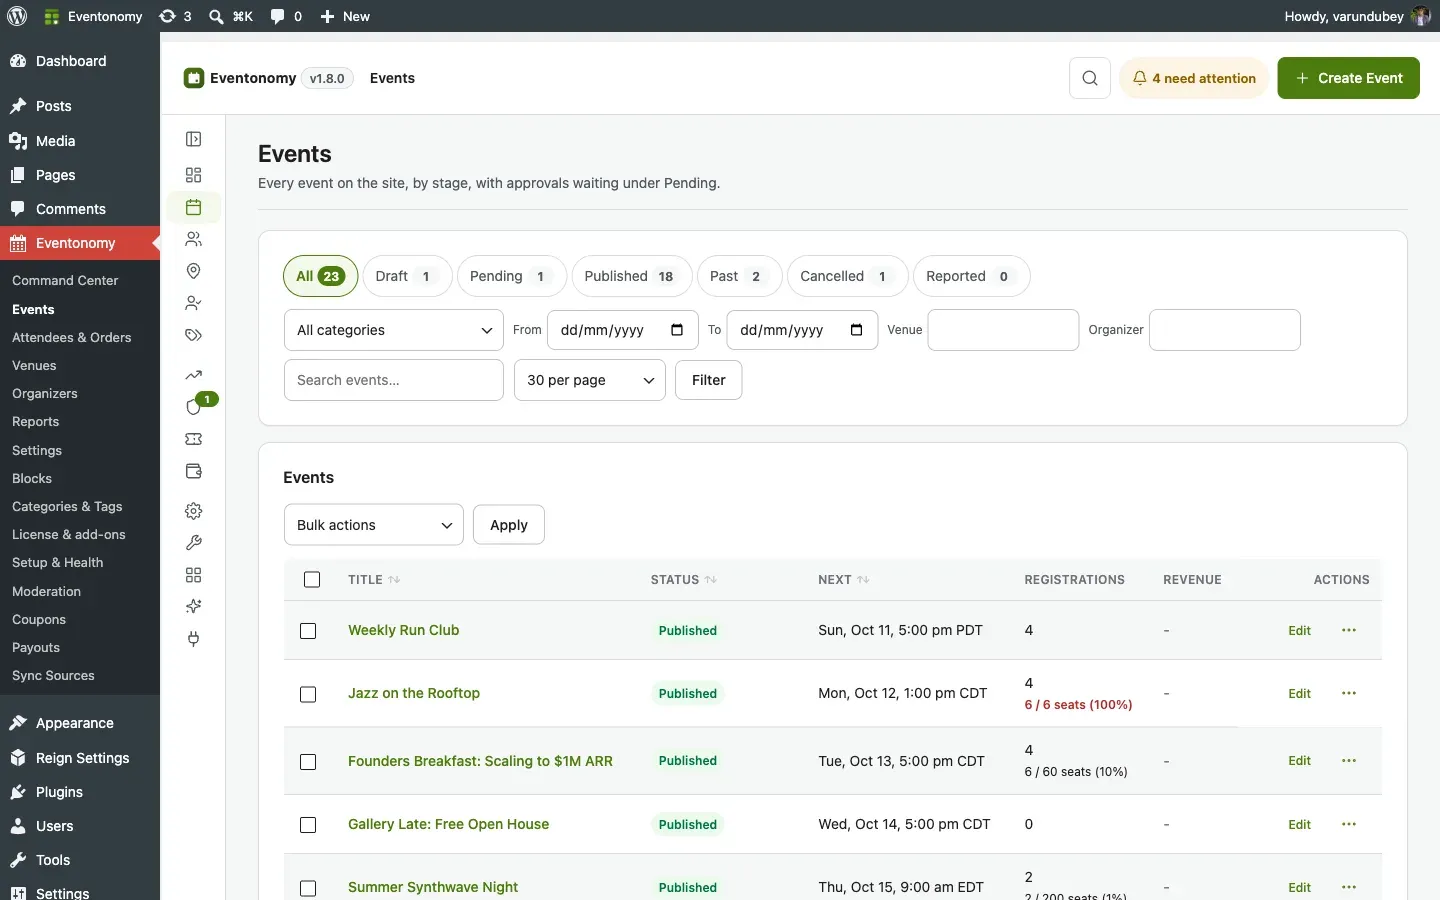The height and width of the screenshot is (900, 1440).
Task: Open Venues via the map pin icon
Action: click(194, 271)
